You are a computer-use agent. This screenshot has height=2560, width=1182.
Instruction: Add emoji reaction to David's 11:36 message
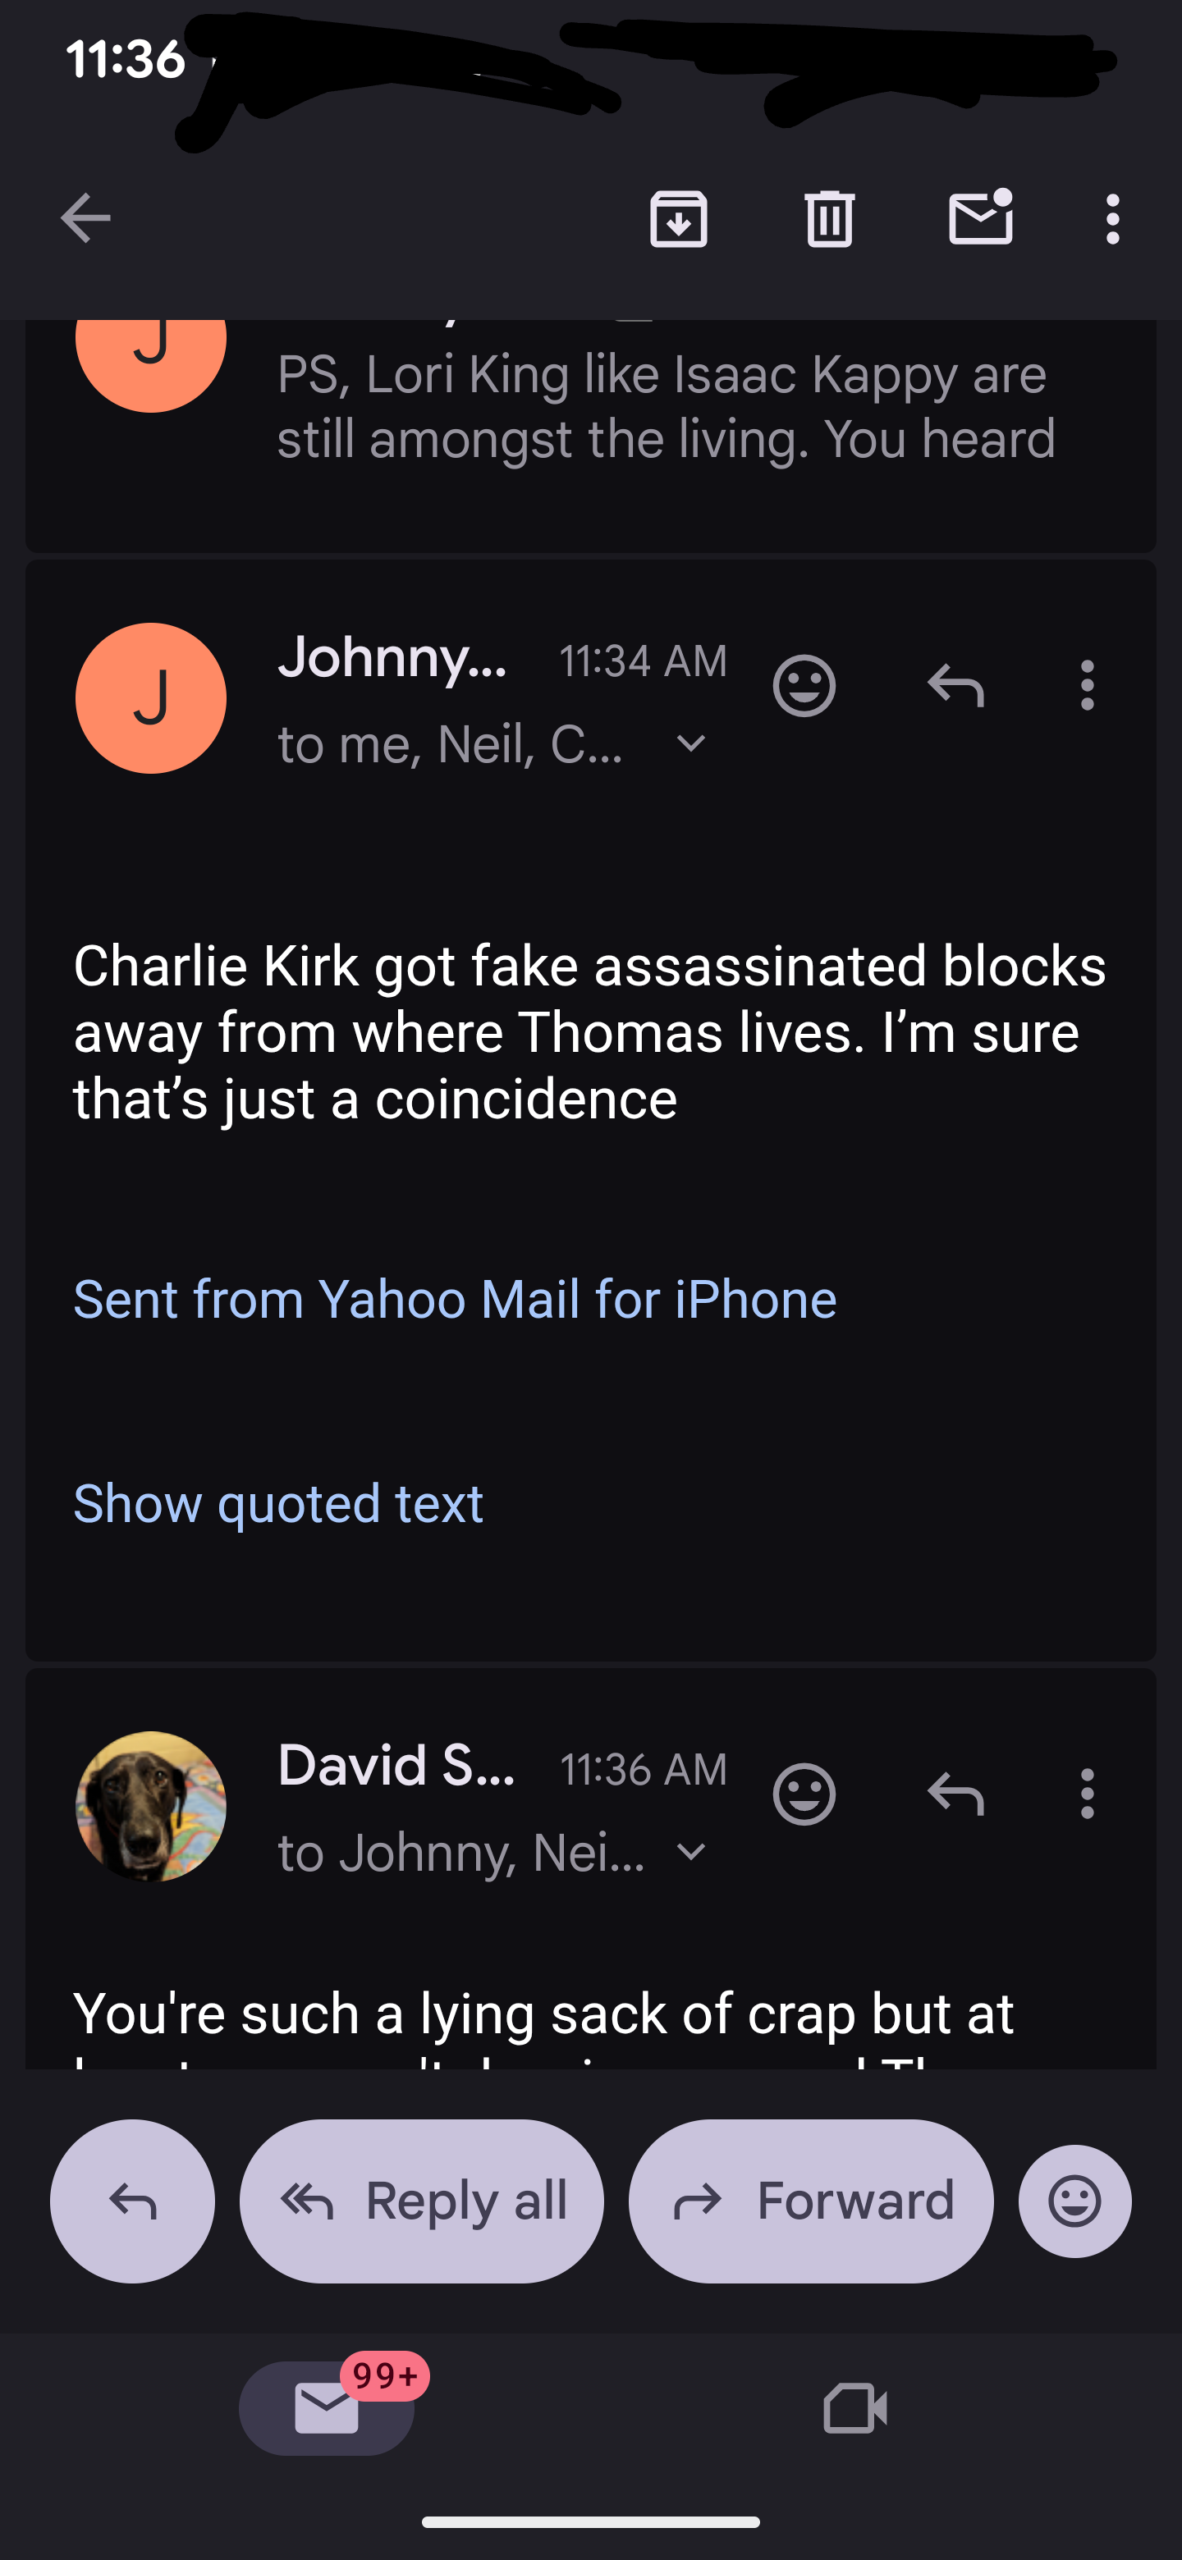click(x=804, y=1794)
